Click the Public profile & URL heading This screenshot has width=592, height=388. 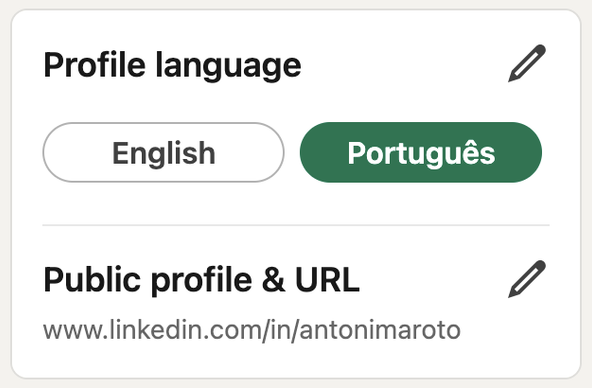pos(201,280)
